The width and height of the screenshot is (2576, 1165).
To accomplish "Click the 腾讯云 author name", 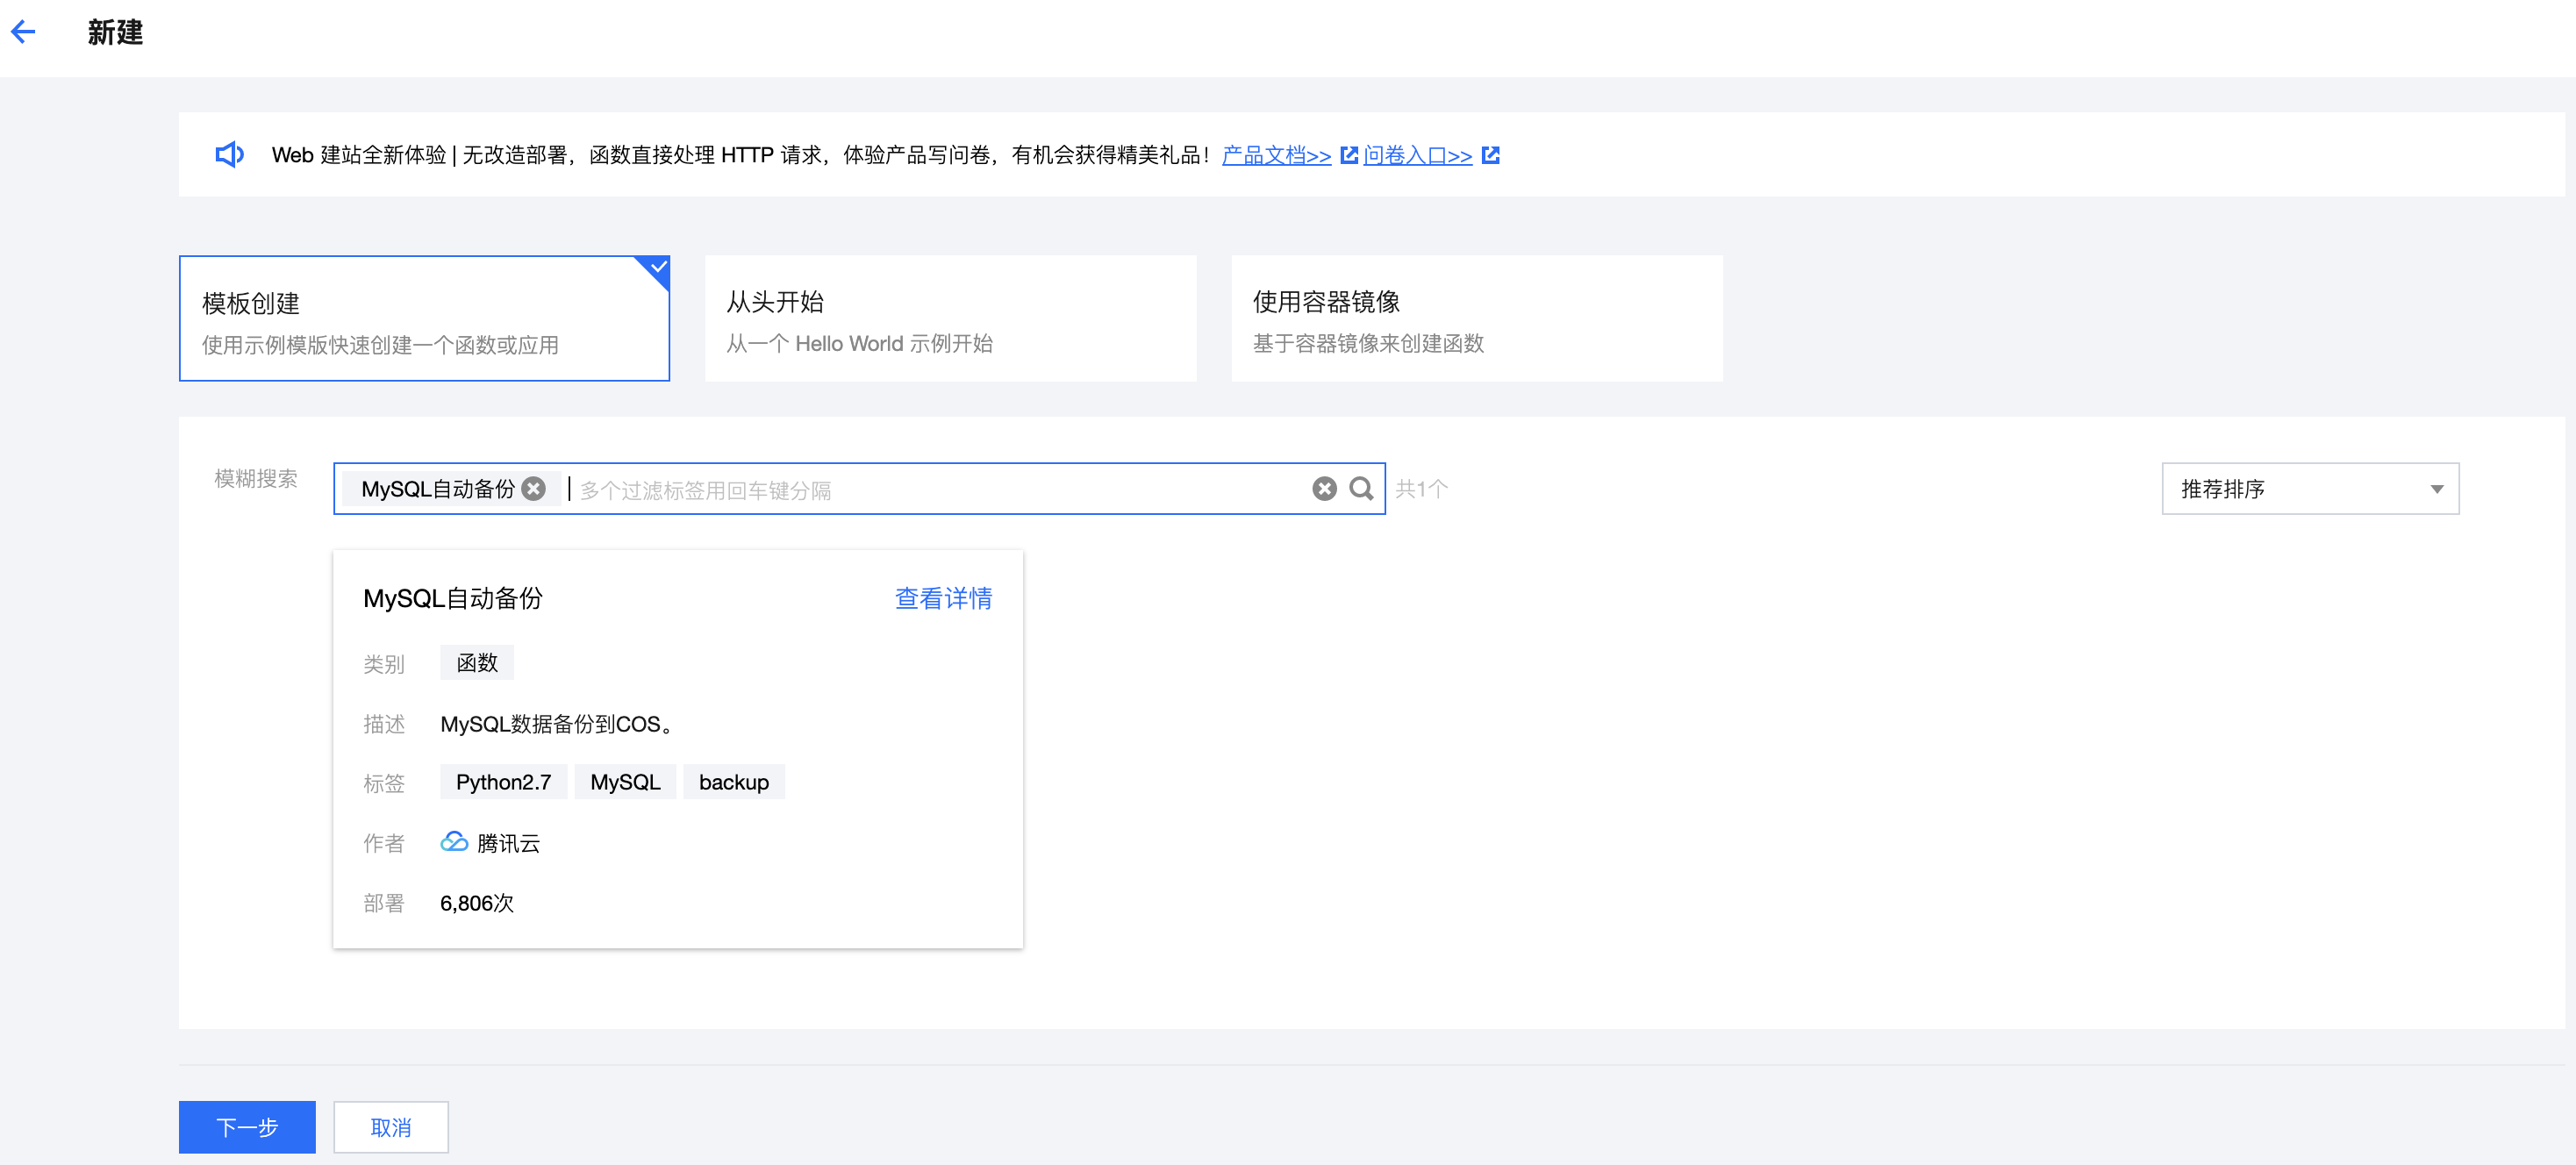I will click(508, 843).
